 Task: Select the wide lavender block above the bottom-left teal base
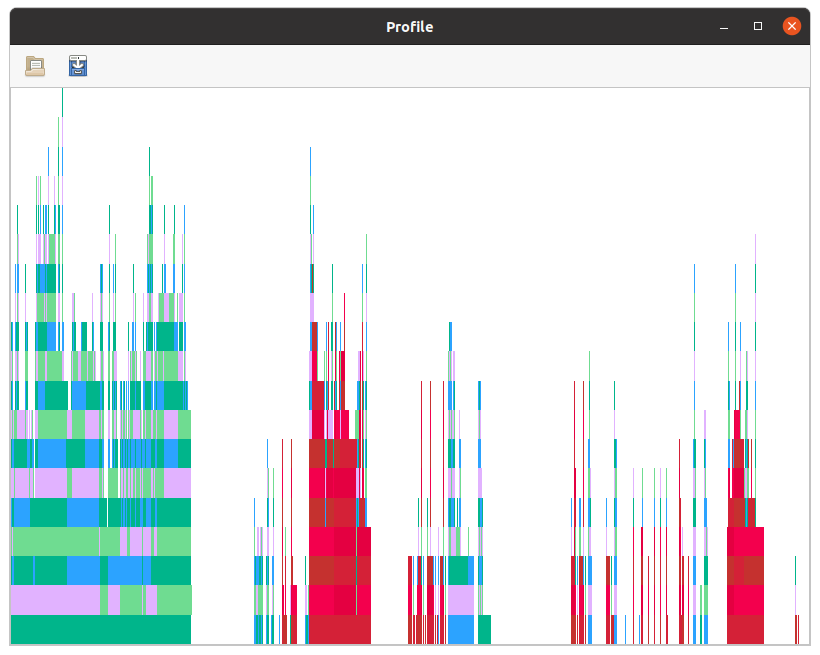(x=55, y=600)
